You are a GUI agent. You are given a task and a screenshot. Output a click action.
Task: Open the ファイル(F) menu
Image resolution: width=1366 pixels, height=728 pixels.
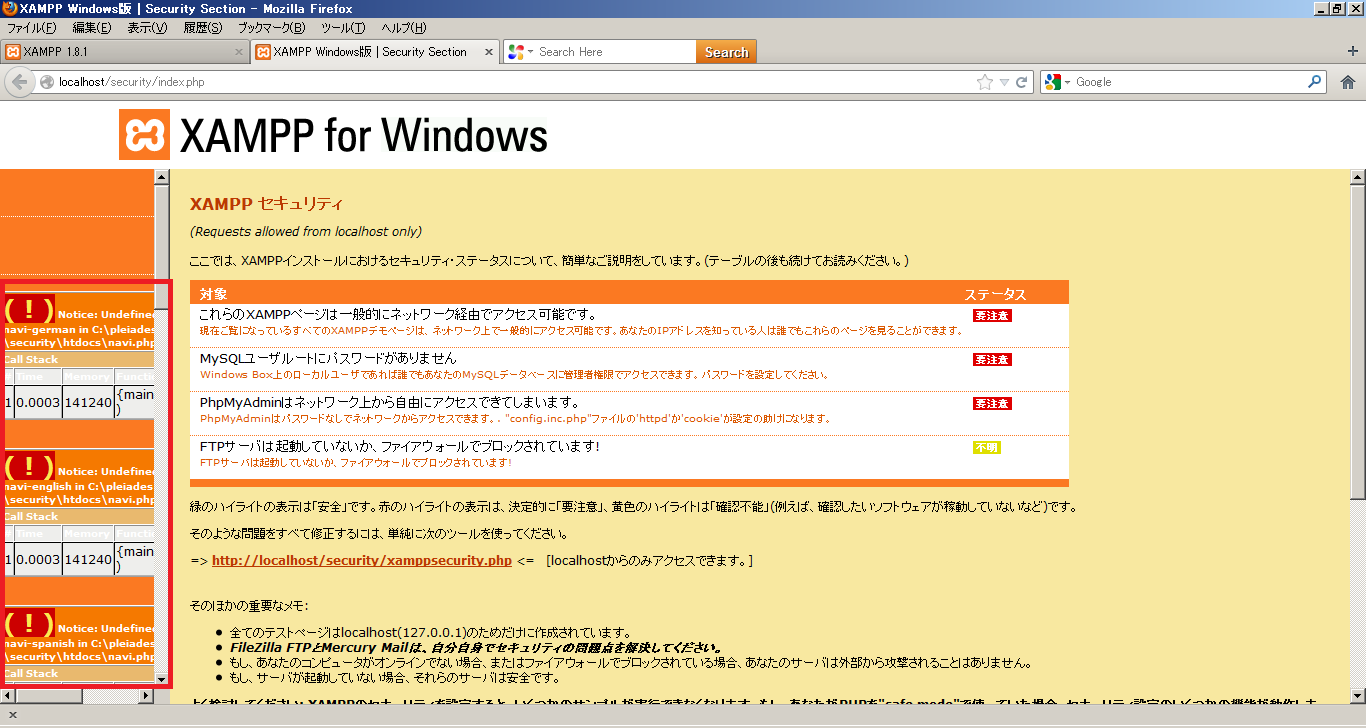coord(31,27)
